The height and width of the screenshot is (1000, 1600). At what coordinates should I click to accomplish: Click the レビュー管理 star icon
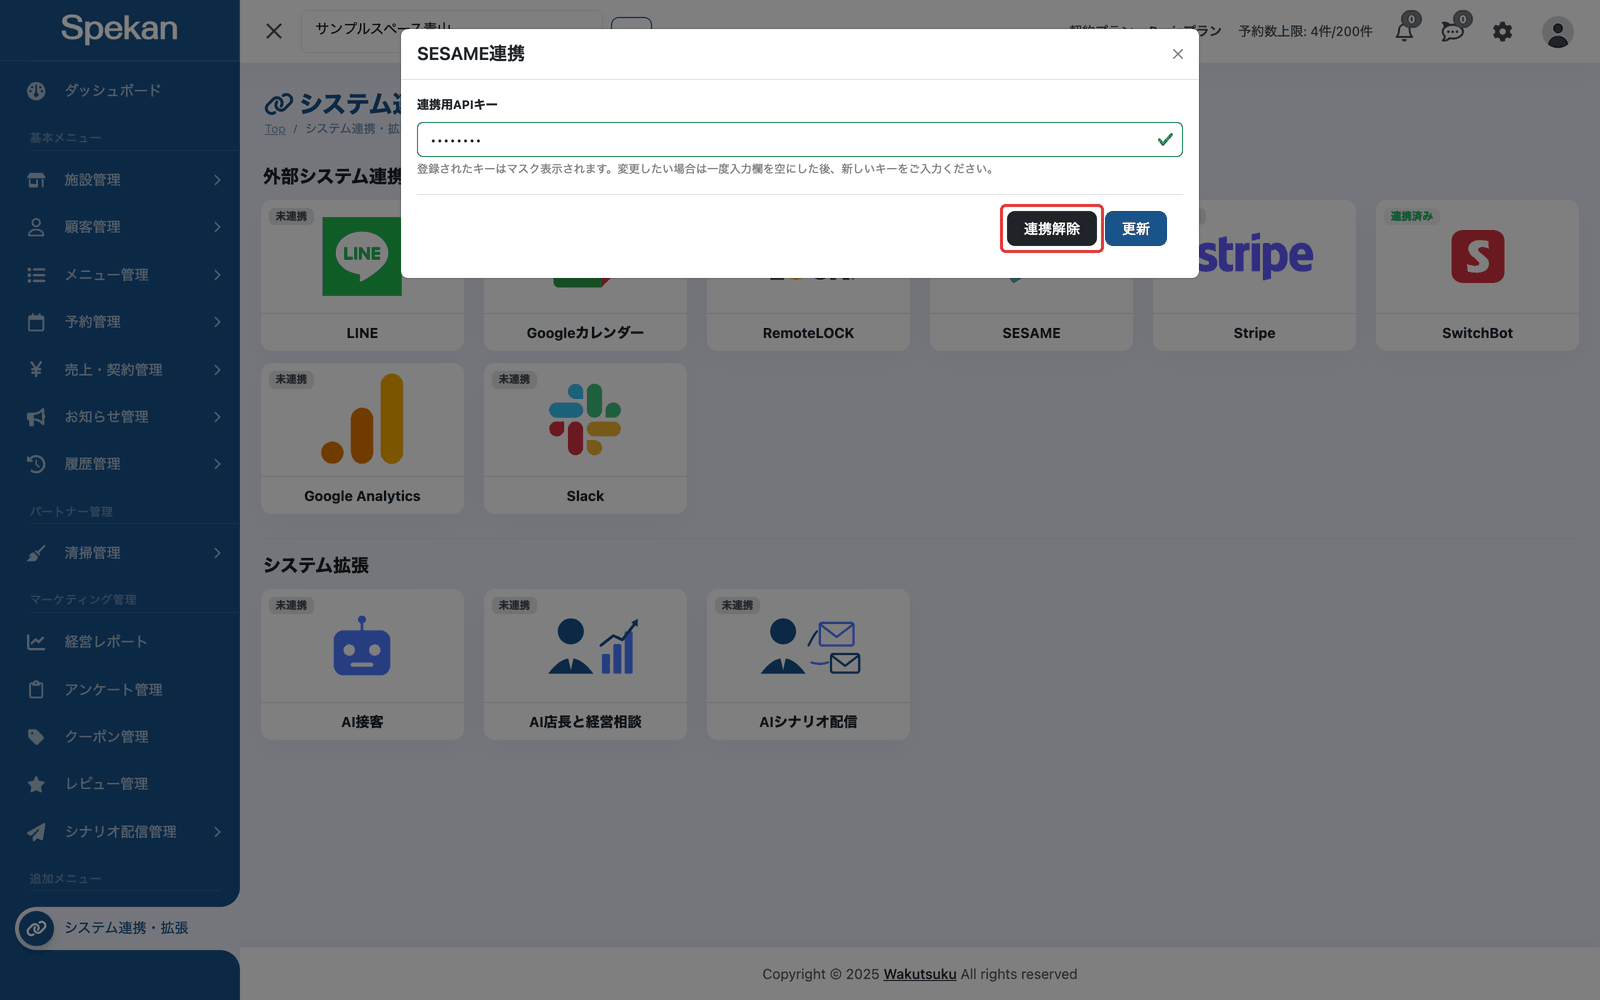(36, 784)
